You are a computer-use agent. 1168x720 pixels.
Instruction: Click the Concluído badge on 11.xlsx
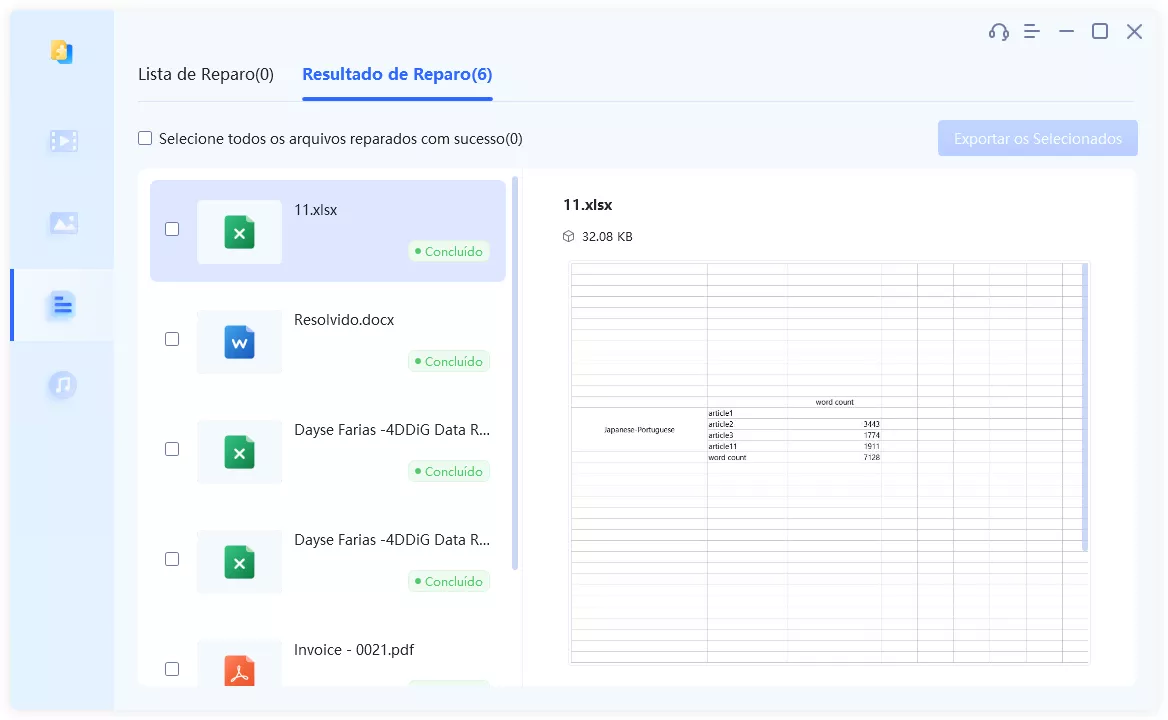pyautogui.click(x=449, y=251)
